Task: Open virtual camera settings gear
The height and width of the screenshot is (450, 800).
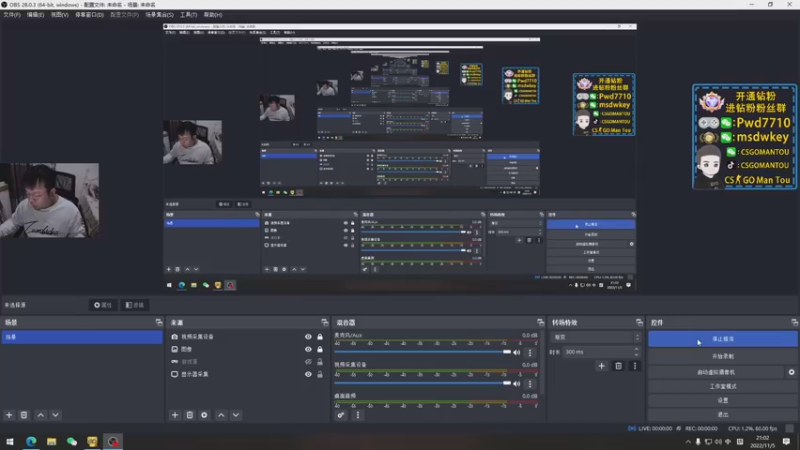Action: coord(791,372)
